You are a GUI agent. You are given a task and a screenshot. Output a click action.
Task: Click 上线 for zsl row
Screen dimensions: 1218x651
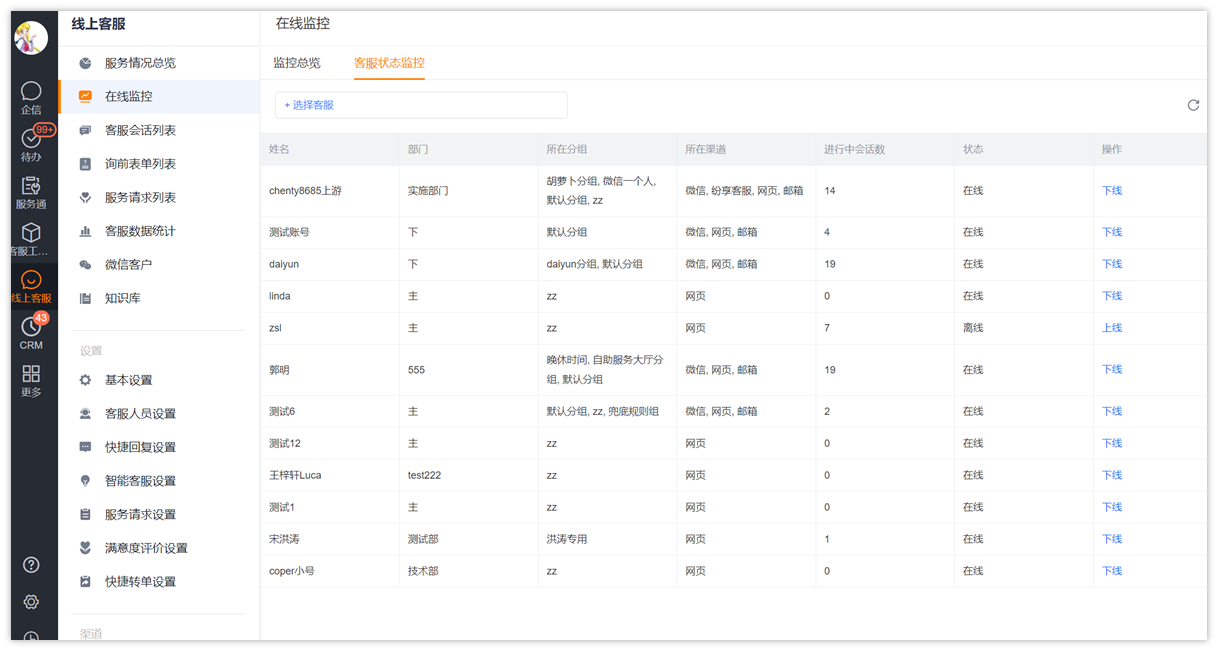(1112, 328)
